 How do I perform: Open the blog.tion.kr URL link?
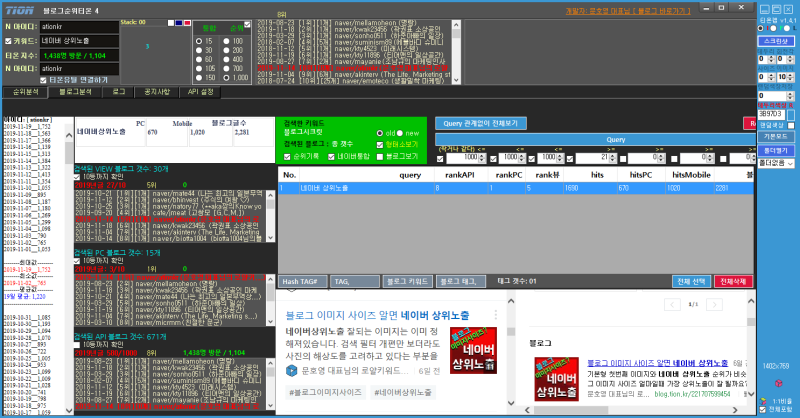(692, 394)
